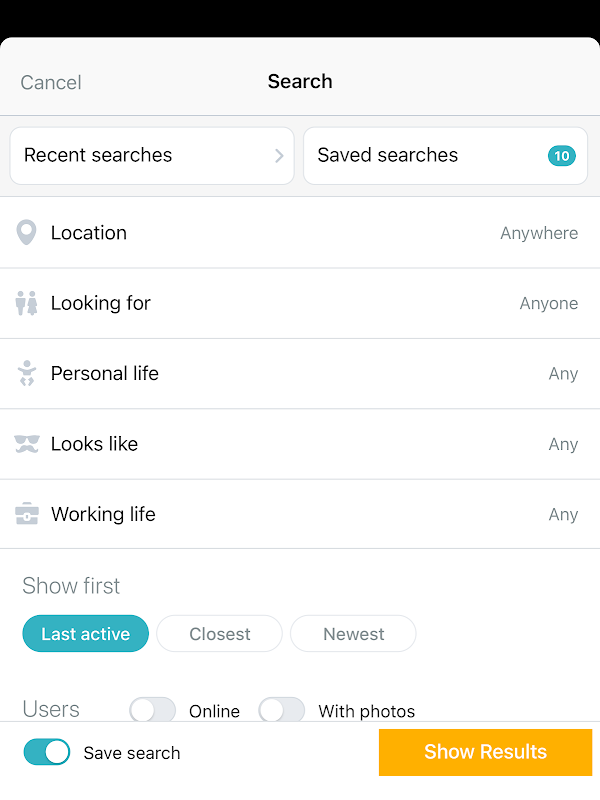Click the Personal life baby icon
This screenshot has width=600, height=800.
click(x=26, y=374)
